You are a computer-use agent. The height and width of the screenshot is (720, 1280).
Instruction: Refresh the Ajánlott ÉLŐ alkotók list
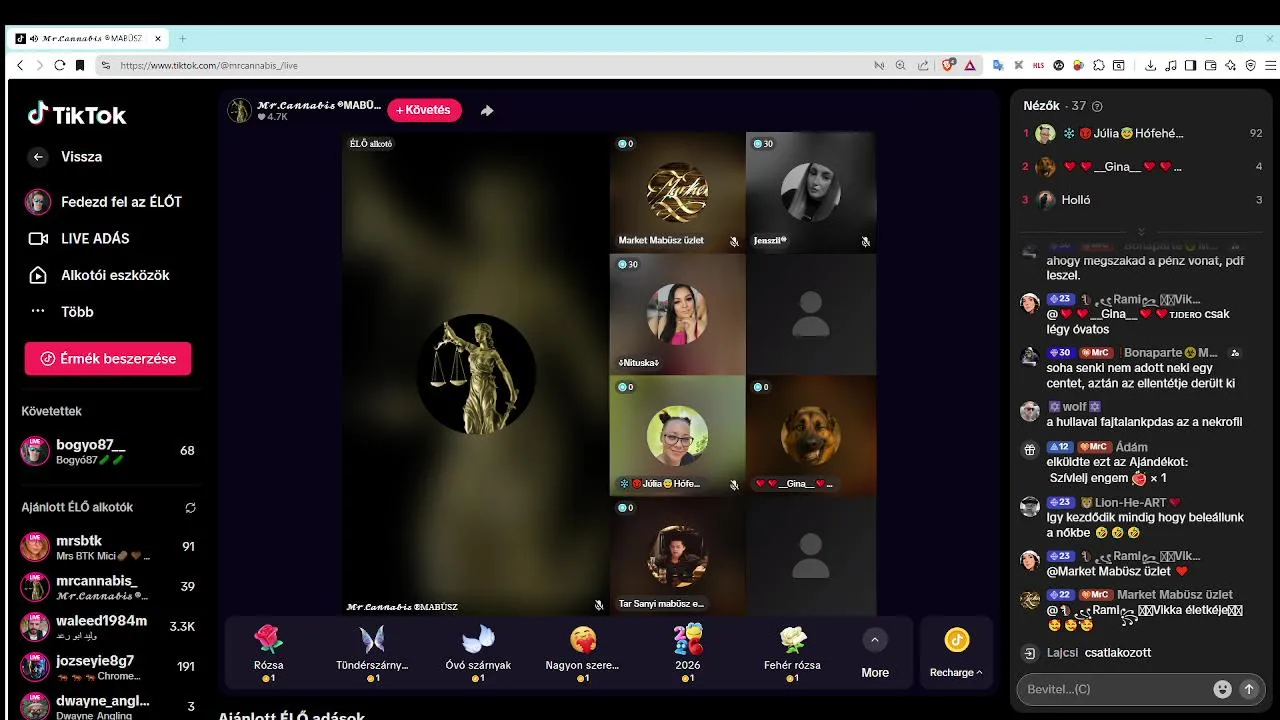coord(190,508)
